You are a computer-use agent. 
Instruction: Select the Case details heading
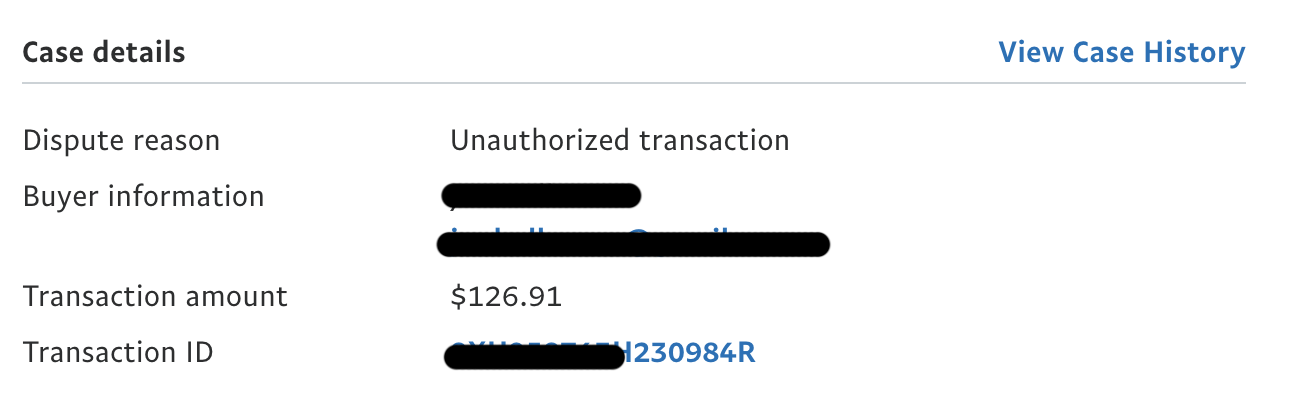(104, 52)
